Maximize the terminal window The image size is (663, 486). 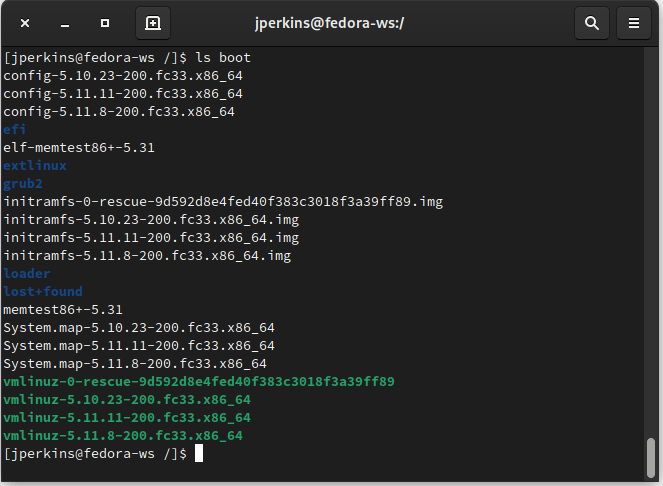(105, 23)
